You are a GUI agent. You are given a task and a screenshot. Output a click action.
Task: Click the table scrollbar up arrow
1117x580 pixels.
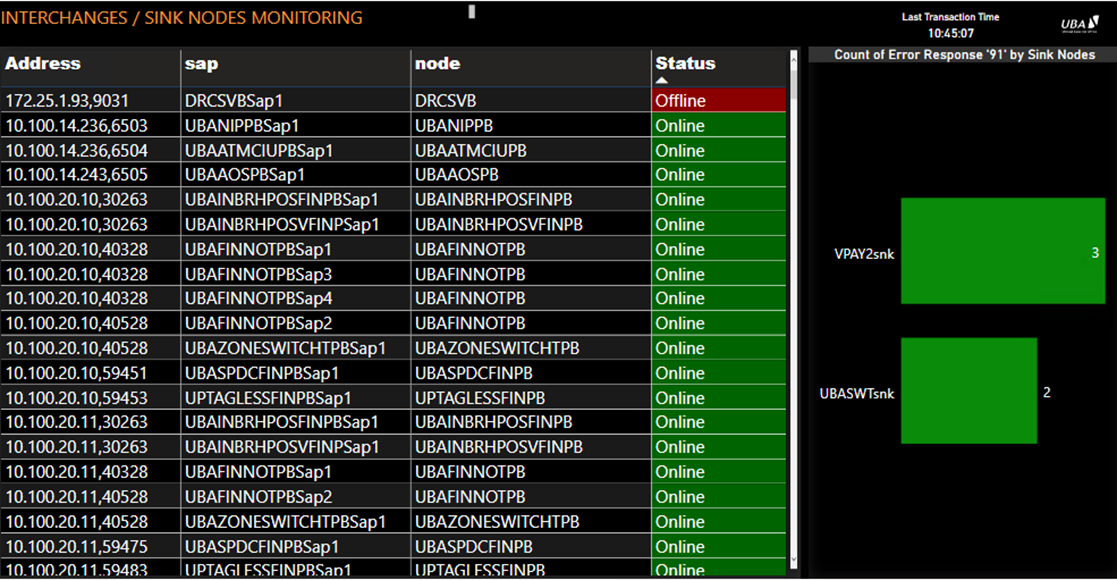coord(794,56)
